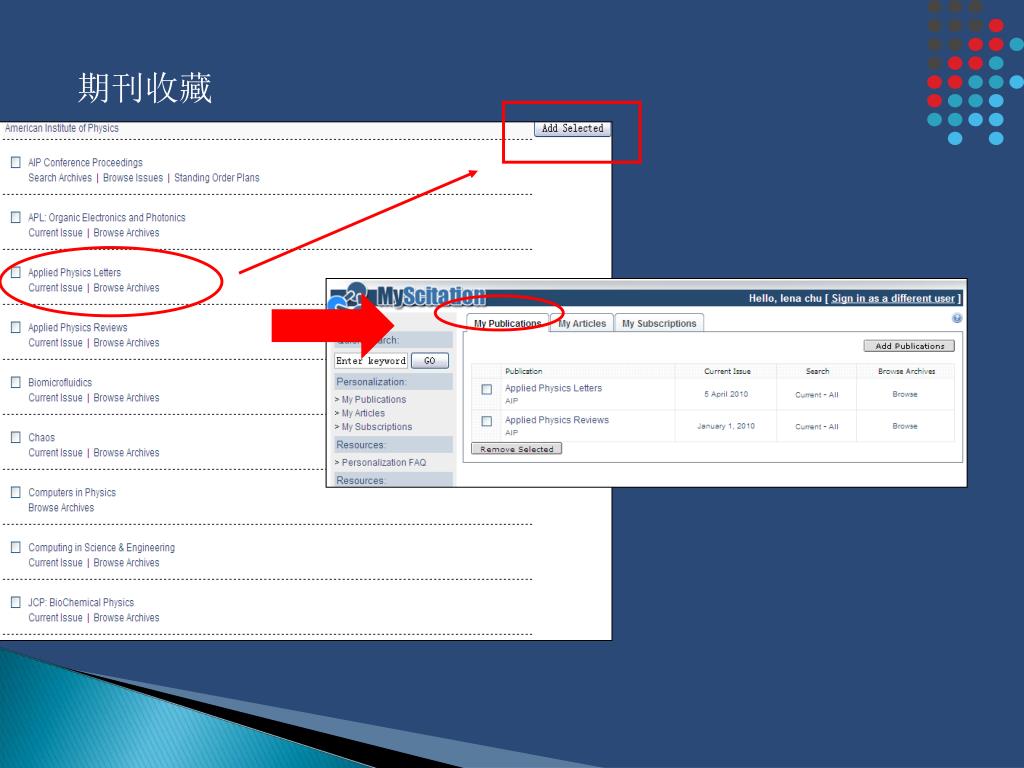Open Current Issue under Applied Physics Letters
This screenshot has height=768, width=1024.
pos(56,287)
